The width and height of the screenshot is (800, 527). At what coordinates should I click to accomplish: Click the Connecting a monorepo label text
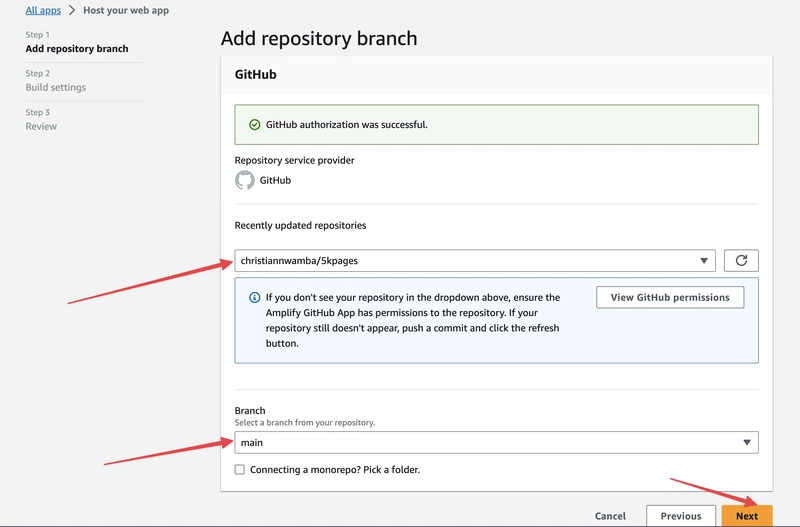(x=335, y=469)
